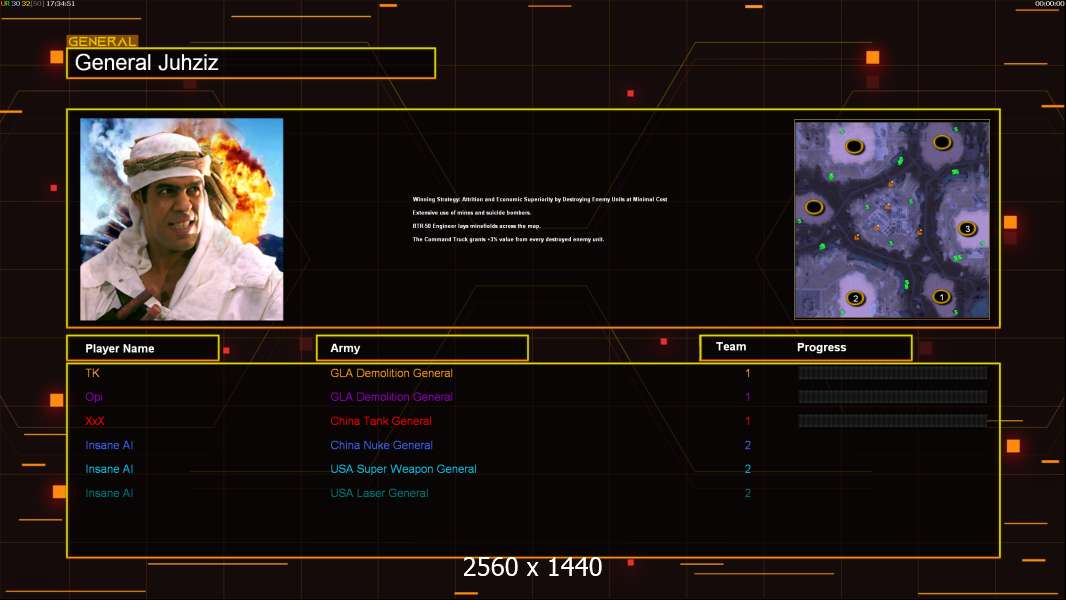This screenshot has width=1066, height=600.
Task: Select Insane AI in China Nuke General row
Action: pos(109,445)
